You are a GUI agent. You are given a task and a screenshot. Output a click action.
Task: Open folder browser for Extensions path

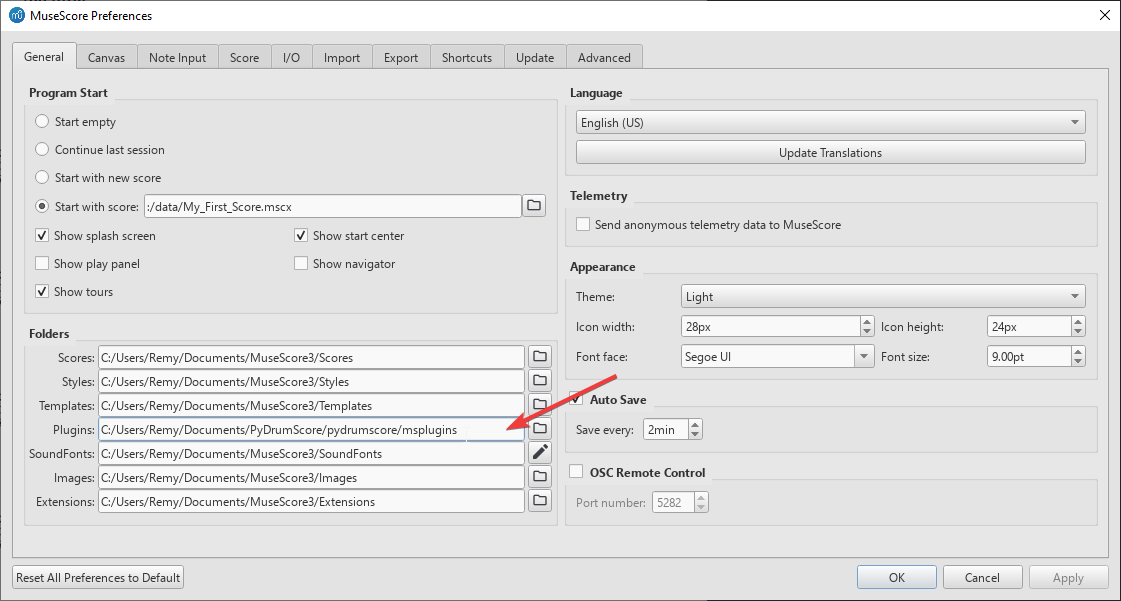540,500
